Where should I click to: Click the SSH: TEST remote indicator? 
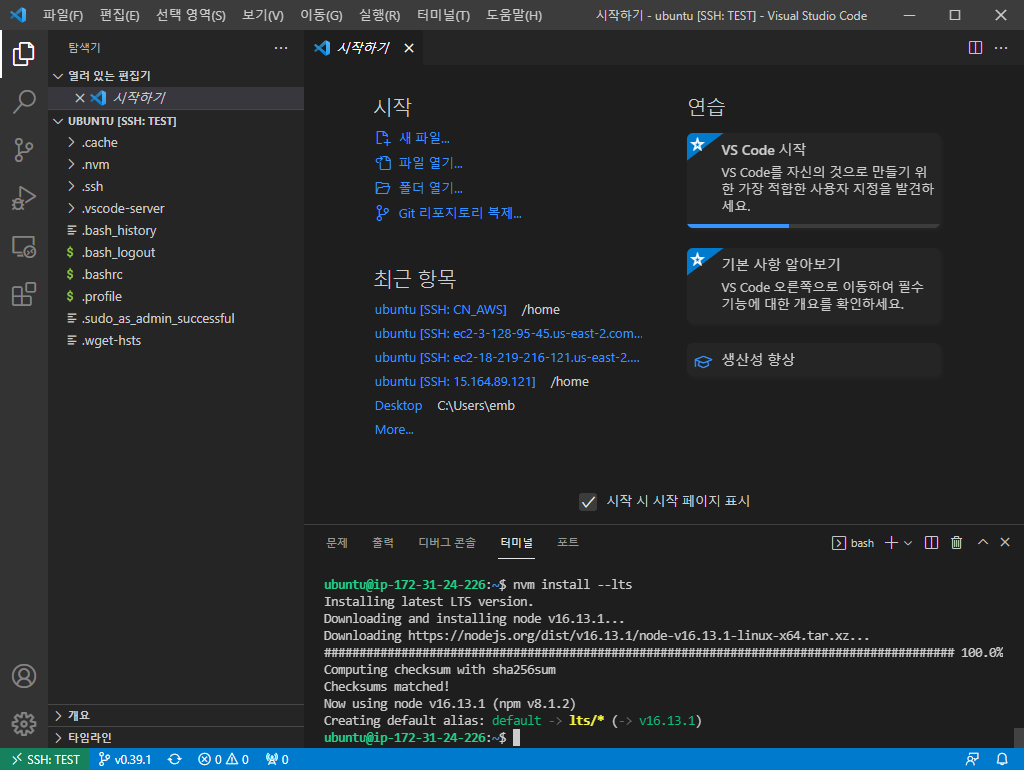coord(45,759)
